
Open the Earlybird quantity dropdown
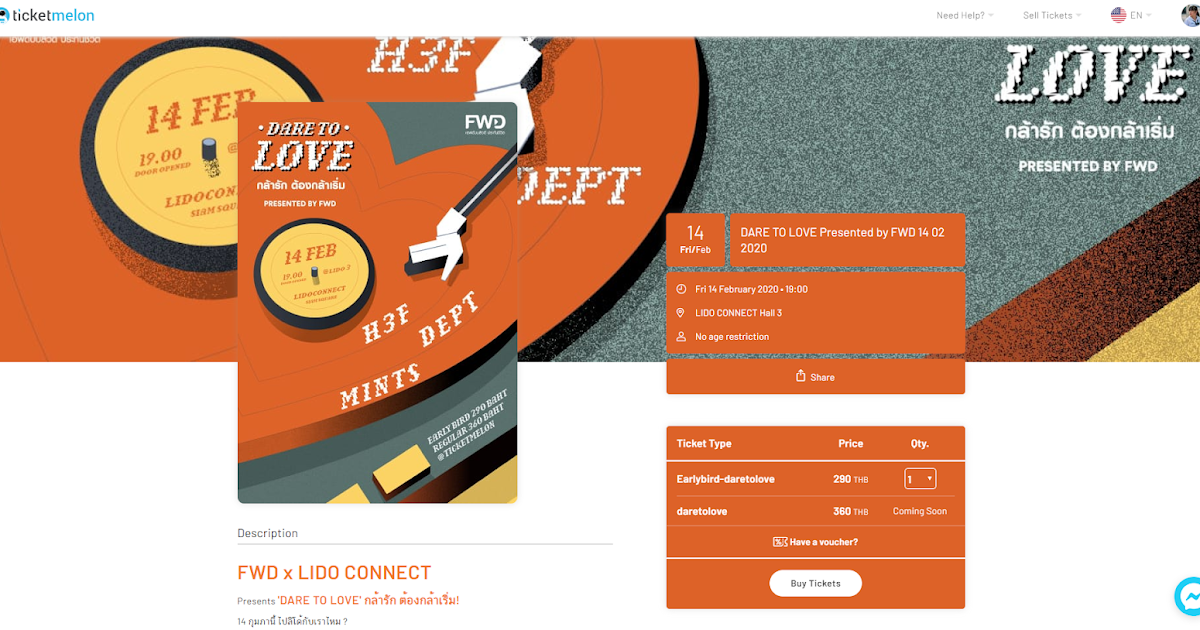tap(920, 479)
